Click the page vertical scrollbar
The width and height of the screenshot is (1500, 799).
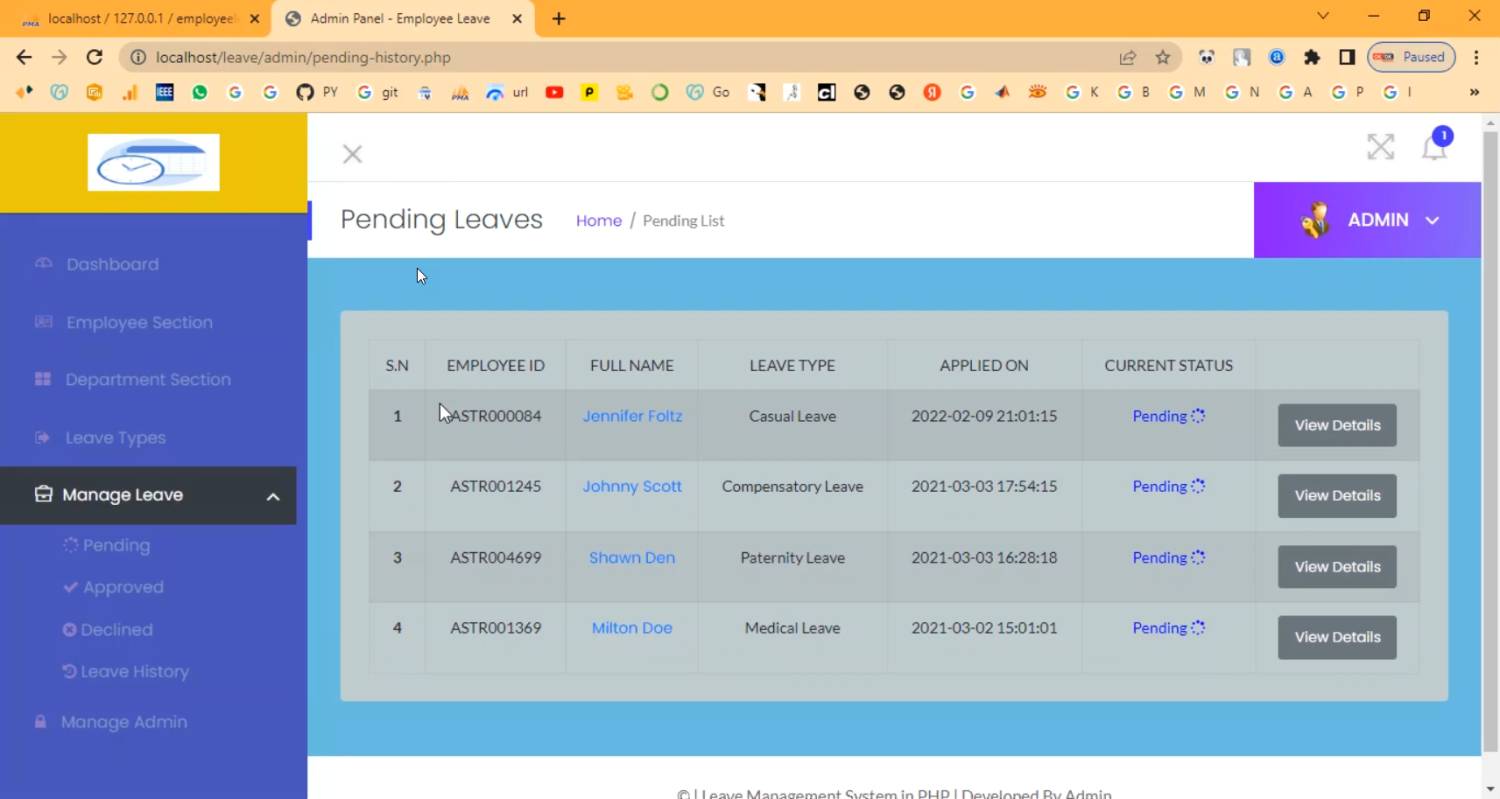coord(1490,440)
